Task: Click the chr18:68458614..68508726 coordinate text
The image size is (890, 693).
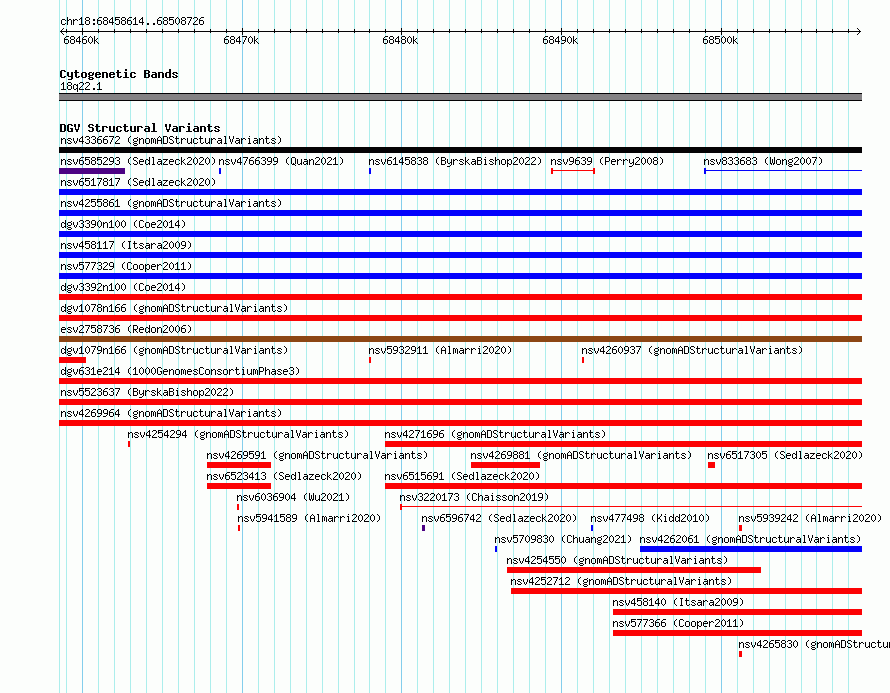Action: (x=132, y=21)
